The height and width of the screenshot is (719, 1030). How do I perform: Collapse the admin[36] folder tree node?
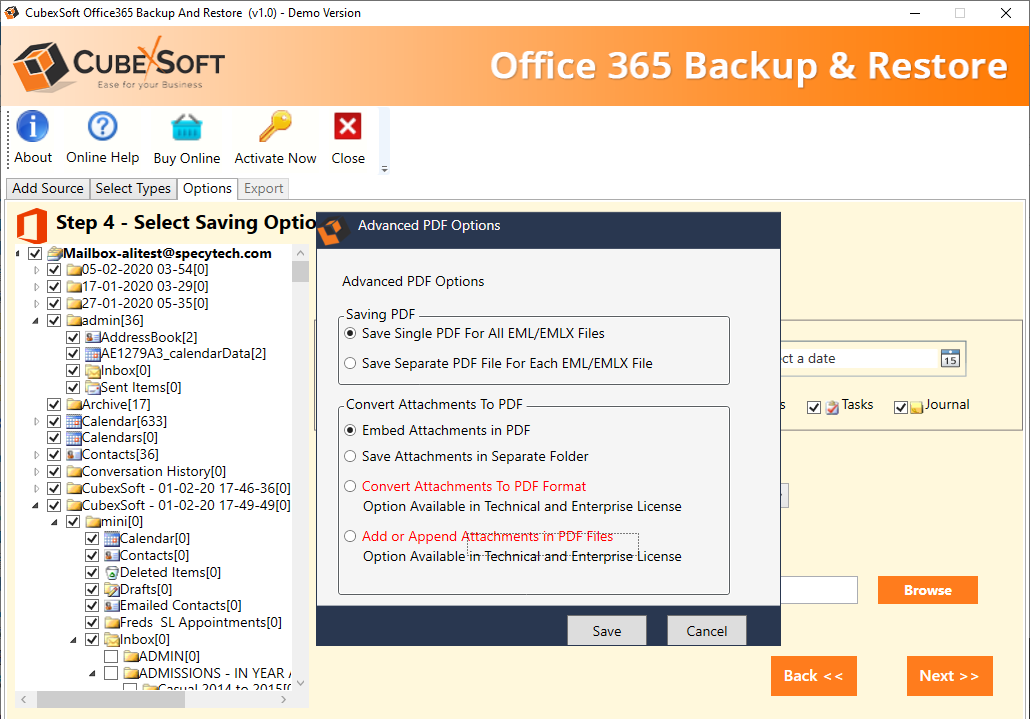pos(37,321)
